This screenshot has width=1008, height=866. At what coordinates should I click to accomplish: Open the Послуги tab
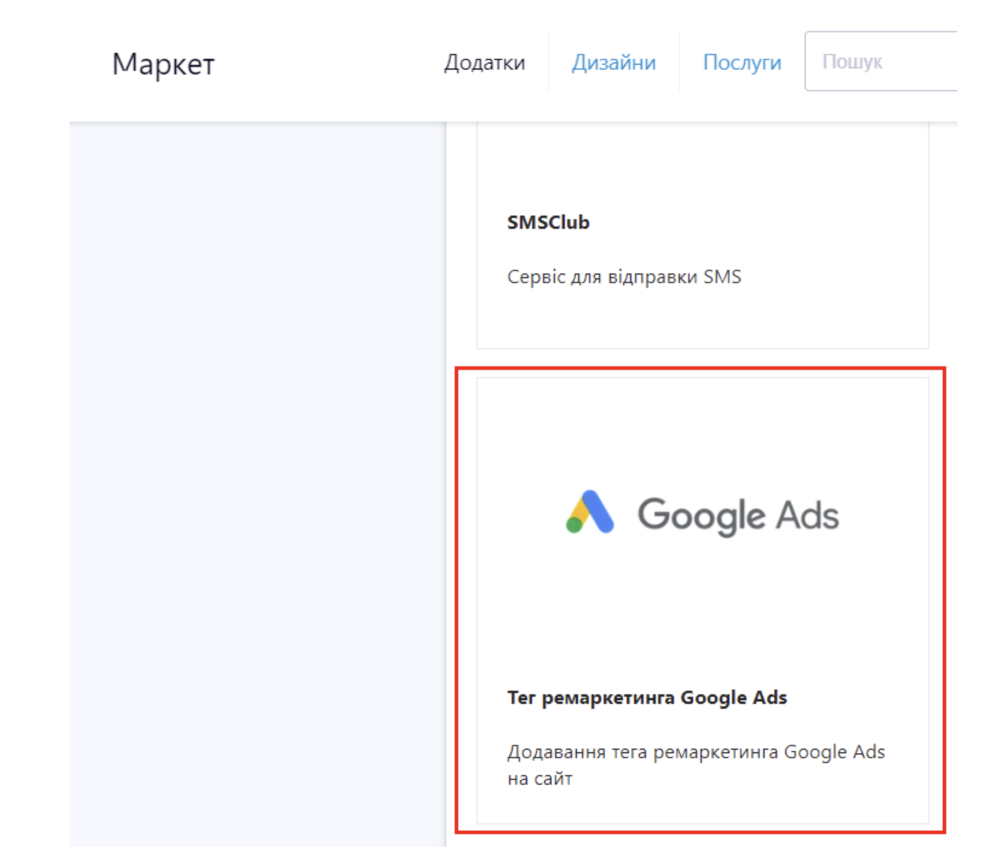tap(742, 62)
